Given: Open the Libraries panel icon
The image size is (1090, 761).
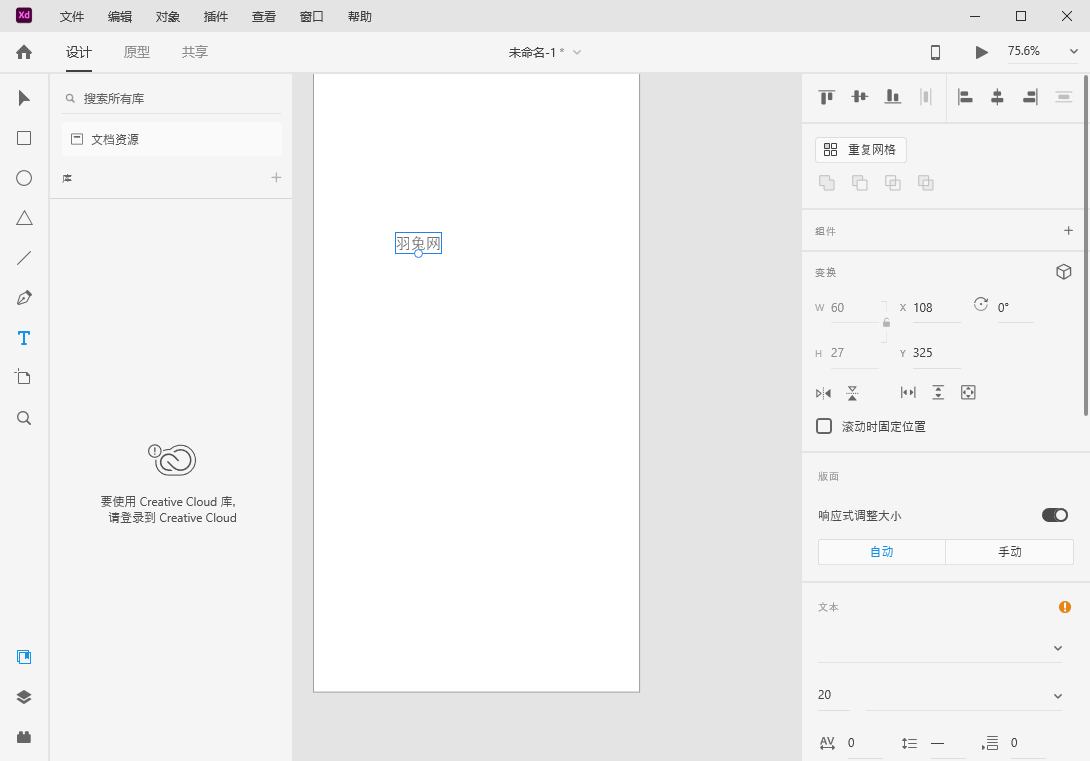Looking at the screenshot, I should [x=24, y=657].
